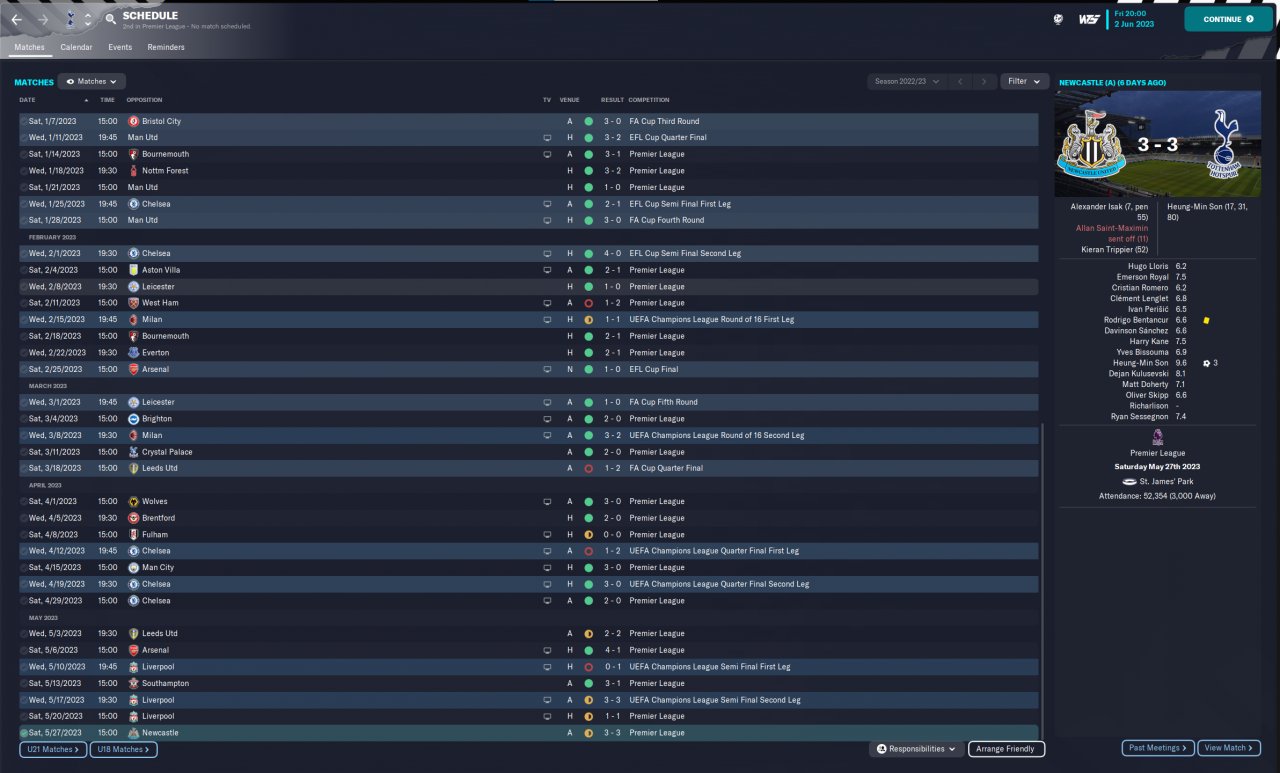Click the Bournemouth badge on 1/14/2023 row
Image resolution: width=1280 pixels, height=773 pixels.
point(134,154)
